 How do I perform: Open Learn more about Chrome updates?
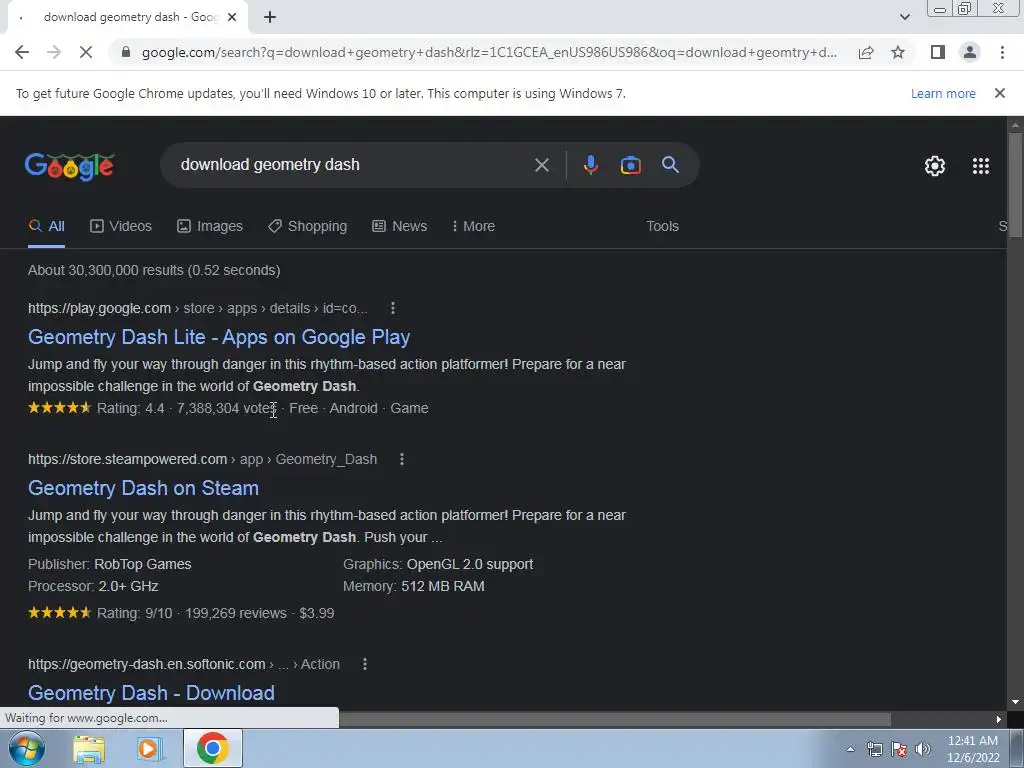[943, 93]
